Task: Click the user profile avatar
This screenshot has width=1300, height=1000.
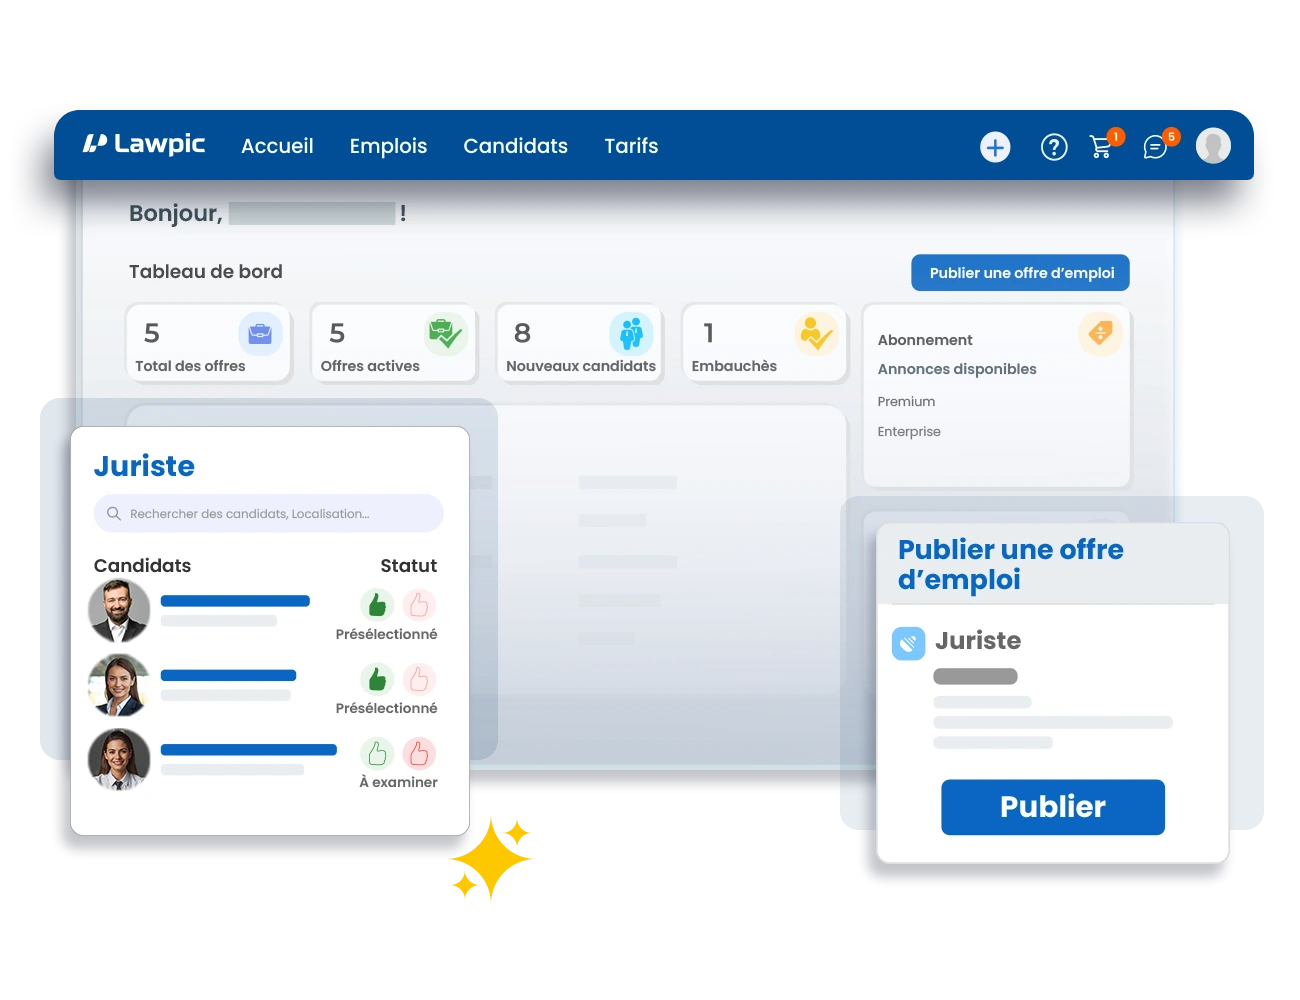Action: (1212, 146)
